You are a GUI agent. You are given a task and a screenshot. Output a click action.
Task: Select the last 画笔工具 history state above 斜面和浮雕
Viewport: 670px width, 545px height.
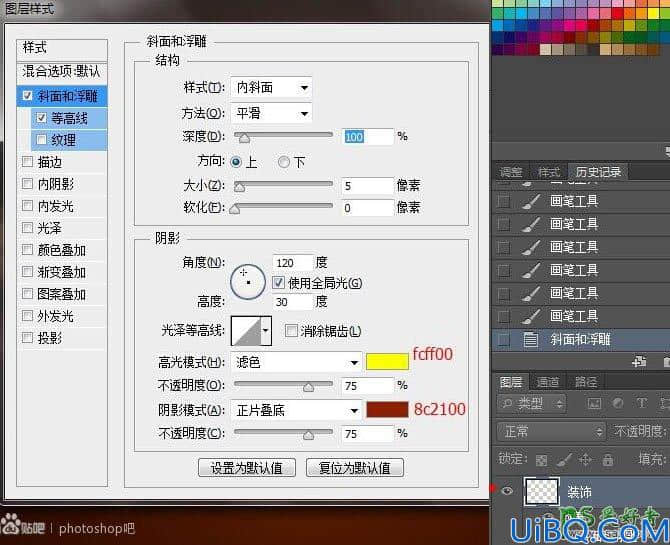581,316
